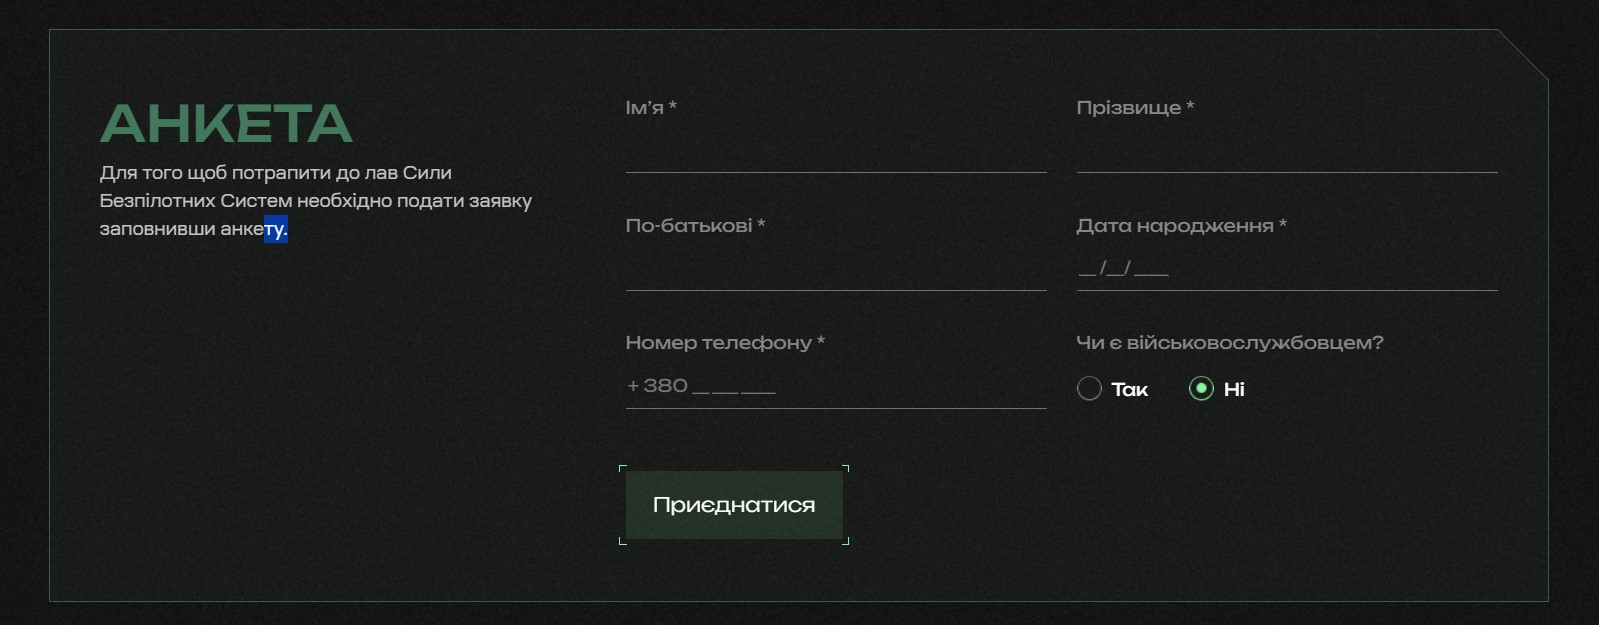Select the Так radio button circle
Viewport: 1599px width, 625px height.
coord(1089,389)
